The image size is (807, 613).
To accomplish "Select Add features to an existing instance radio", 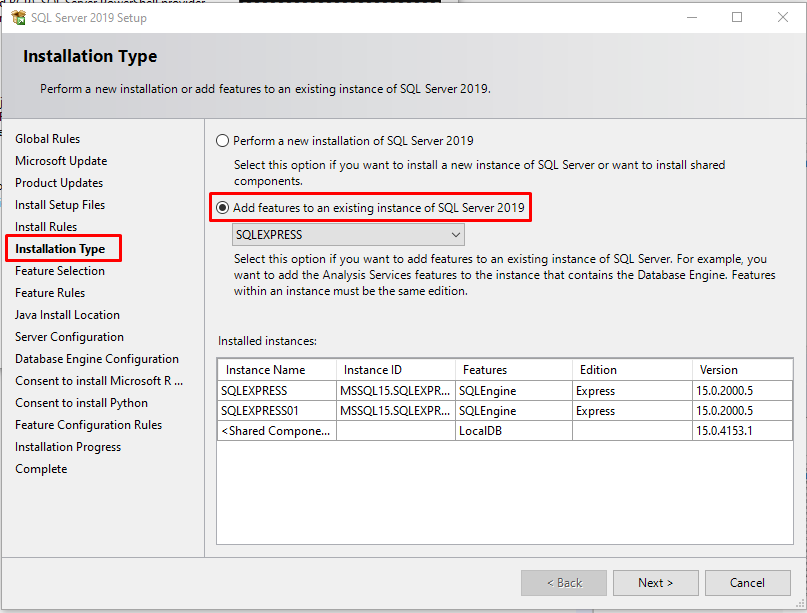I will tap(222, 207).
